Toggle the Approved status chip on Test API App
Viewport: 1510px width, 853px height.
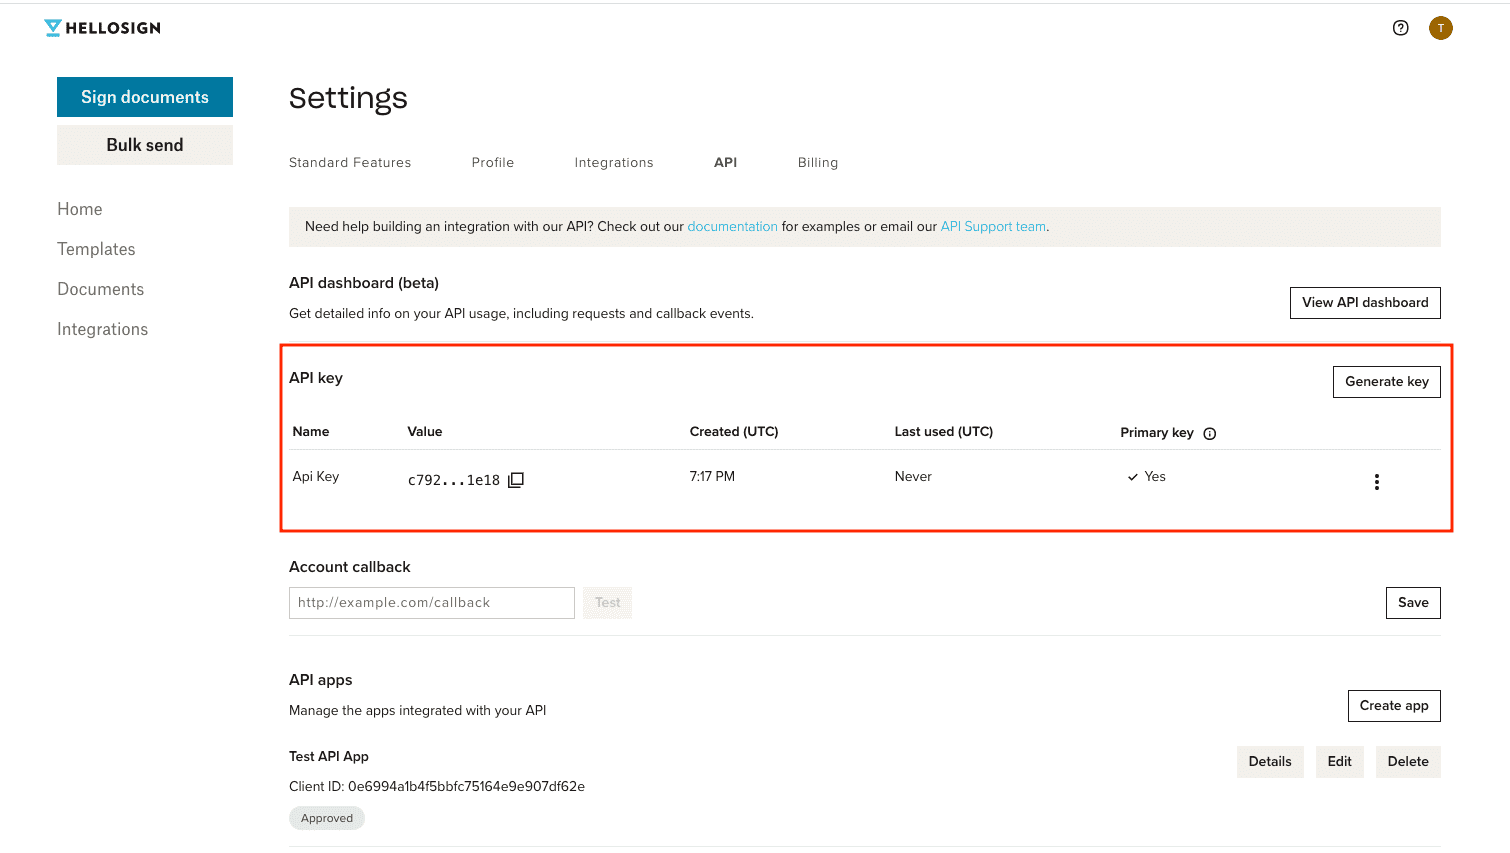[326, 817]
